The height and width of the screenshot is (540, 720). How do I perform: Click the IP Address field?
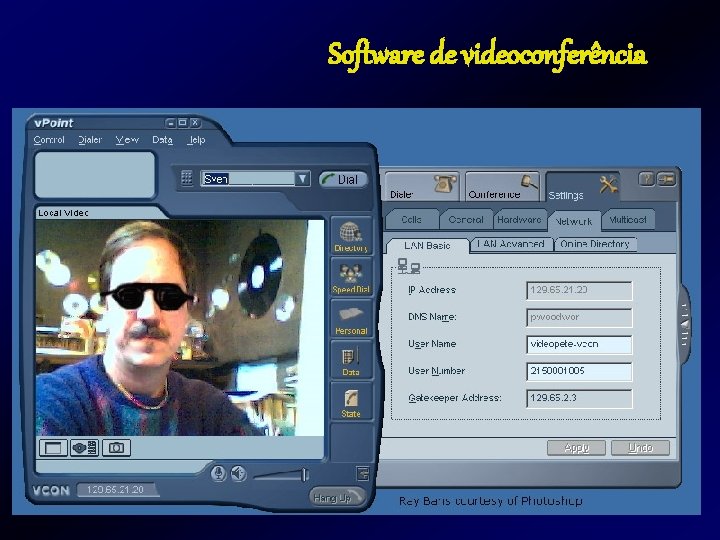pyautogui.click(x=579, y=290)
